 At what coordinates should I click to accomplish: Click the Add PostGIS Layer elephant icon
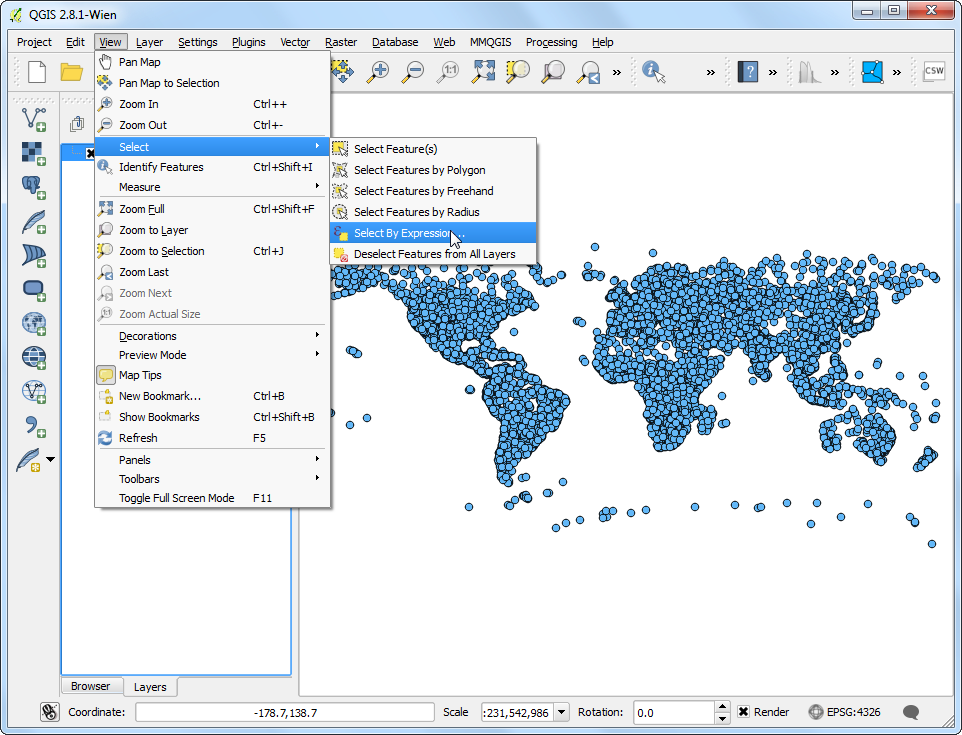point(34,187)
